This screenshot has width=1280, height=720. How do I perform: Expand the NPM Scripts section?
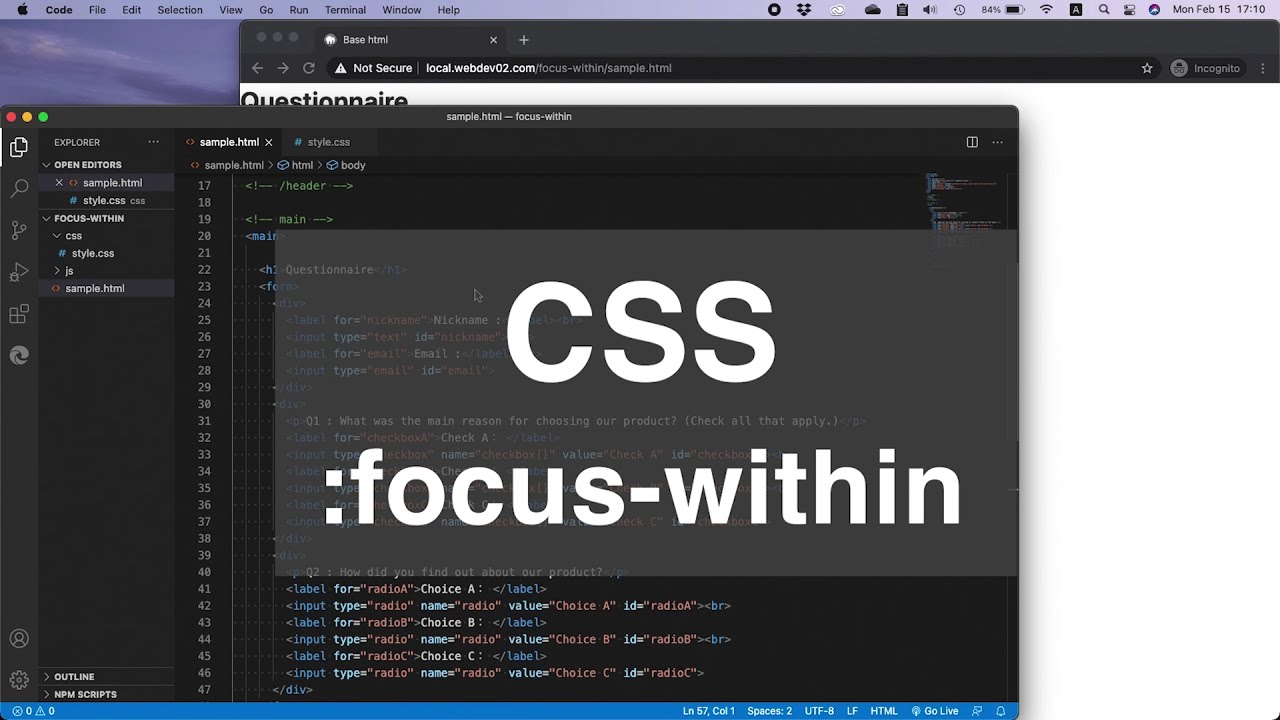pos(85,694)
